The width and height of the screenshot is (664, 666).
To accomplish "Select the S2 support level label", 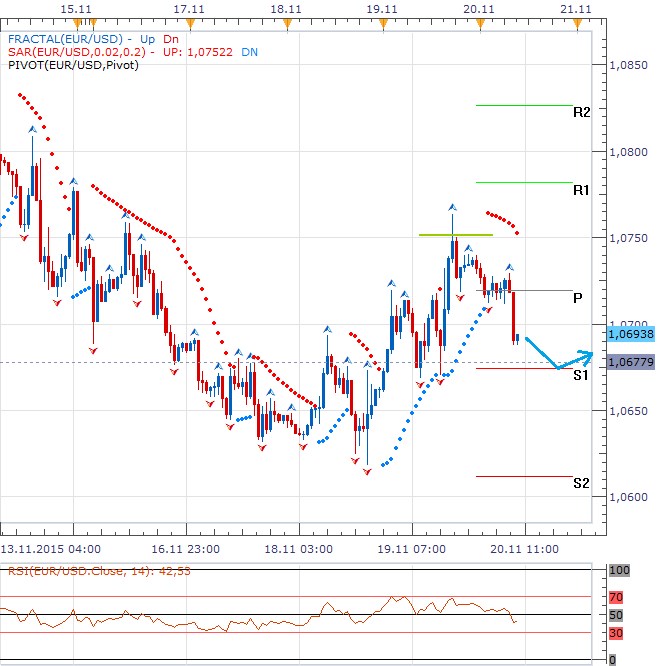I will (581, 483).
